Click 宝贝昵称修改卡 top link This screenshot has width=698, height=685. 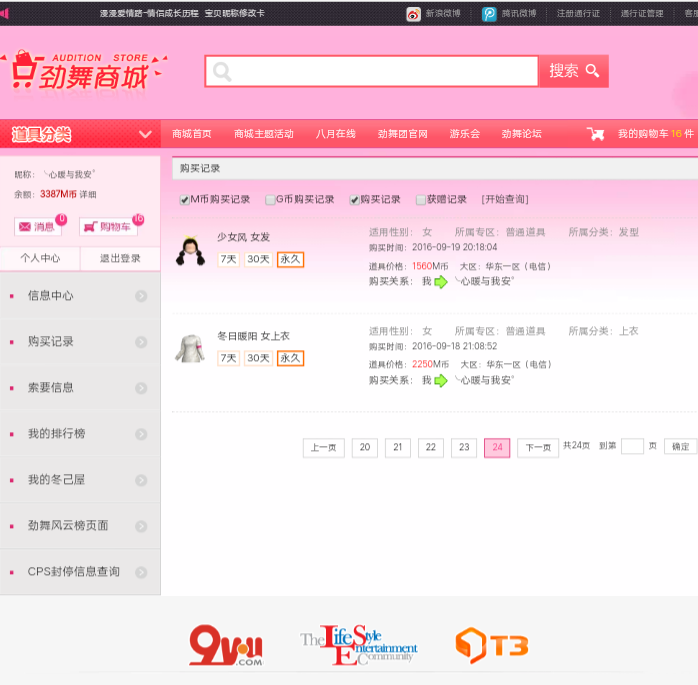pos(235,13)
